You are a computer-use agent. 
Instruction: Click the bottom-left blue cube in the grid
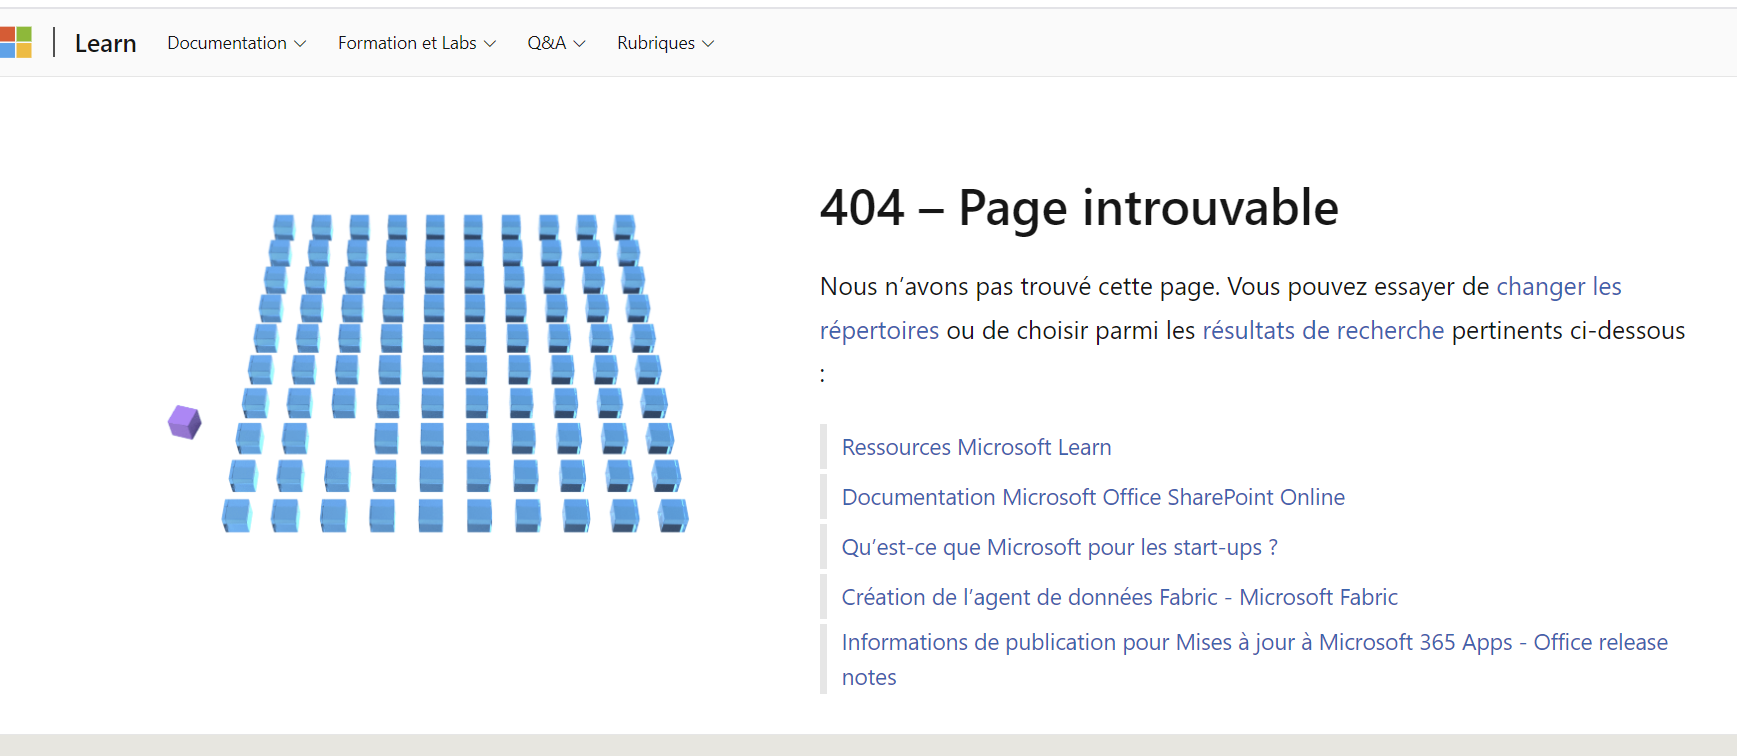pos(237,515)
